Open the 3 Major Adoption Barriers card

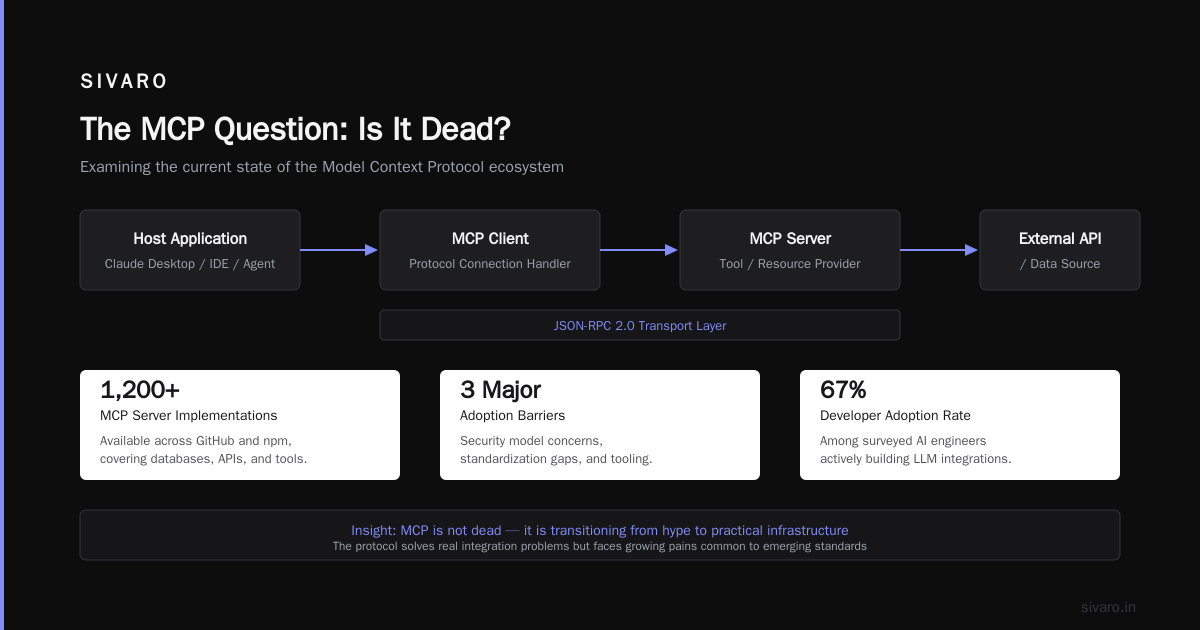point(600,425)
